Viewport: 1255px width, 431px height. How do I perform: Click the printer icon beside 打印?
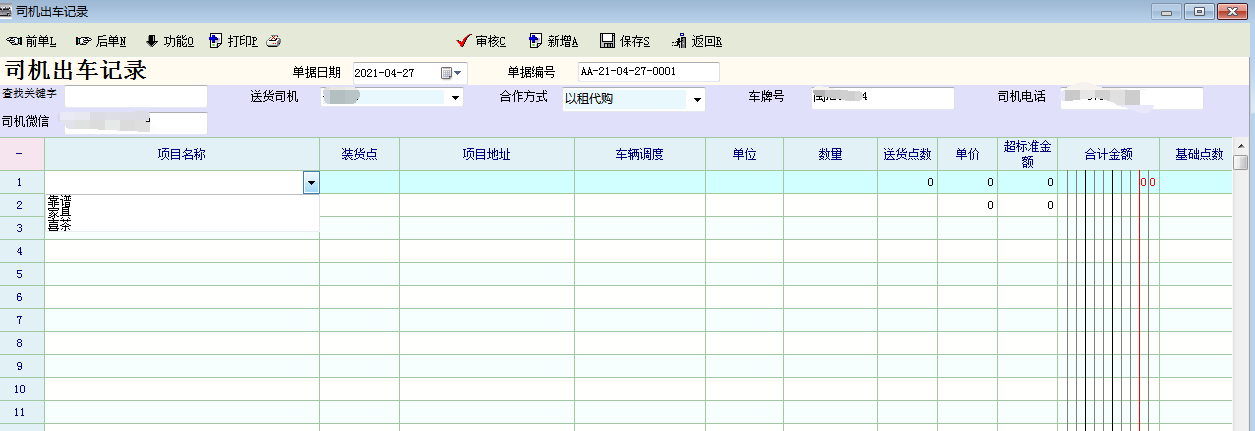coord(274,41)
